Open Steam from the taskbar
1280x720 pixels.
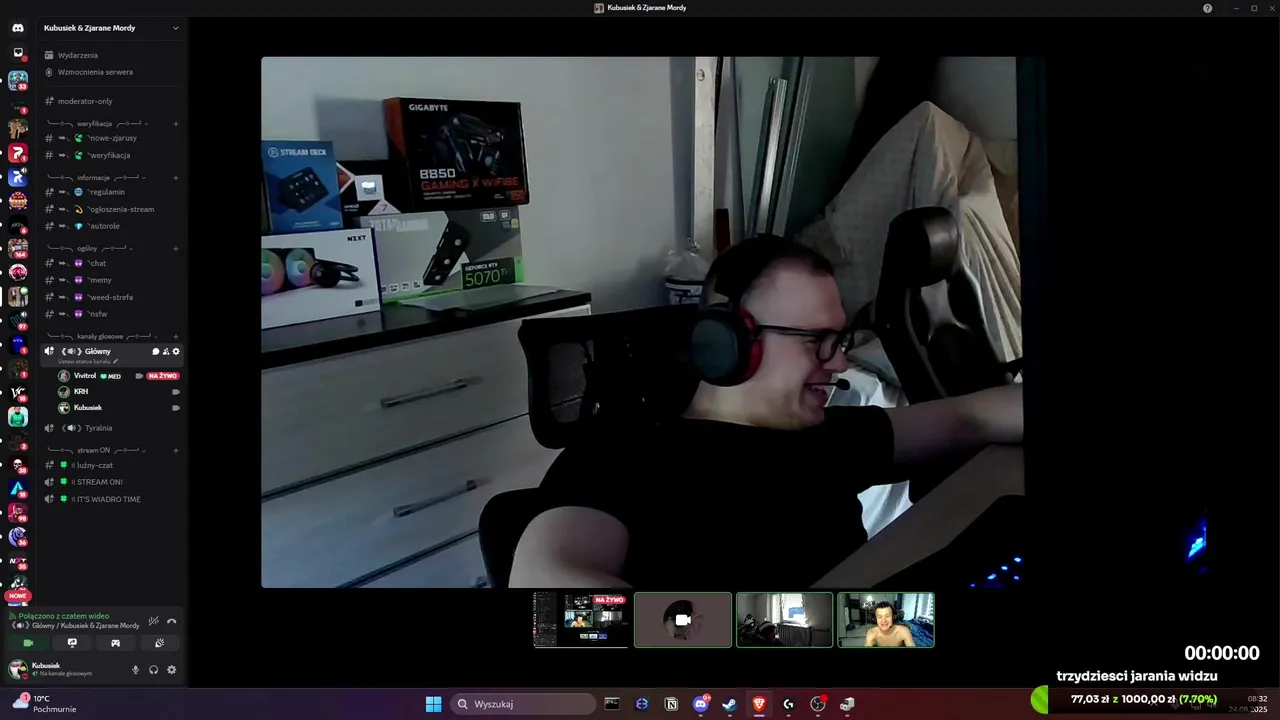729,704
